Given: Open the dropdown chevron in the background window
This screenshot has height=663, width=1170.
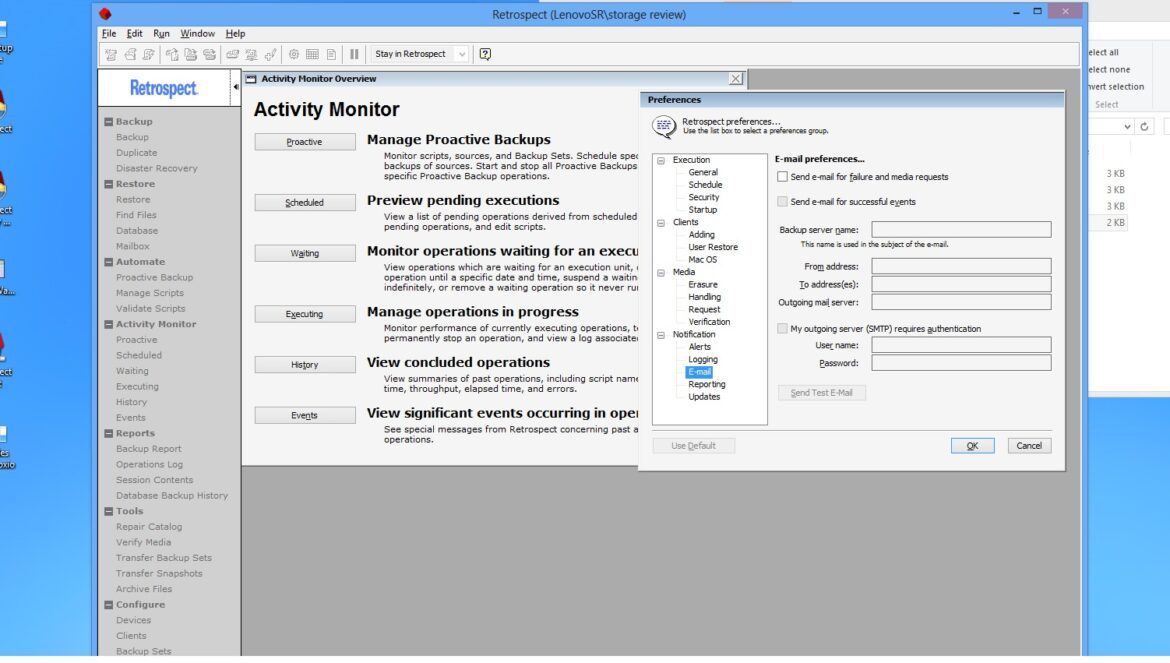Looking at the screenshot, I should tap(1127, 127).
